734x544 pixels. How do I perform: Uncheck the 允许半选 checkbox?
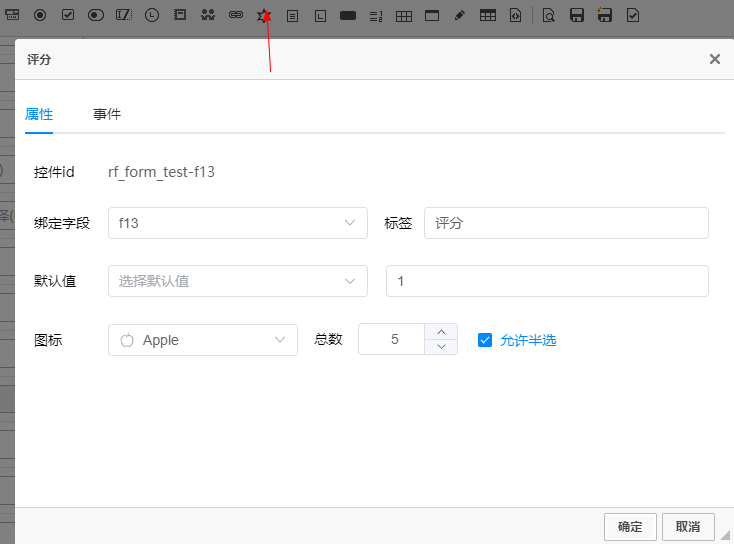pyautogui.click(x=485, y=340)
